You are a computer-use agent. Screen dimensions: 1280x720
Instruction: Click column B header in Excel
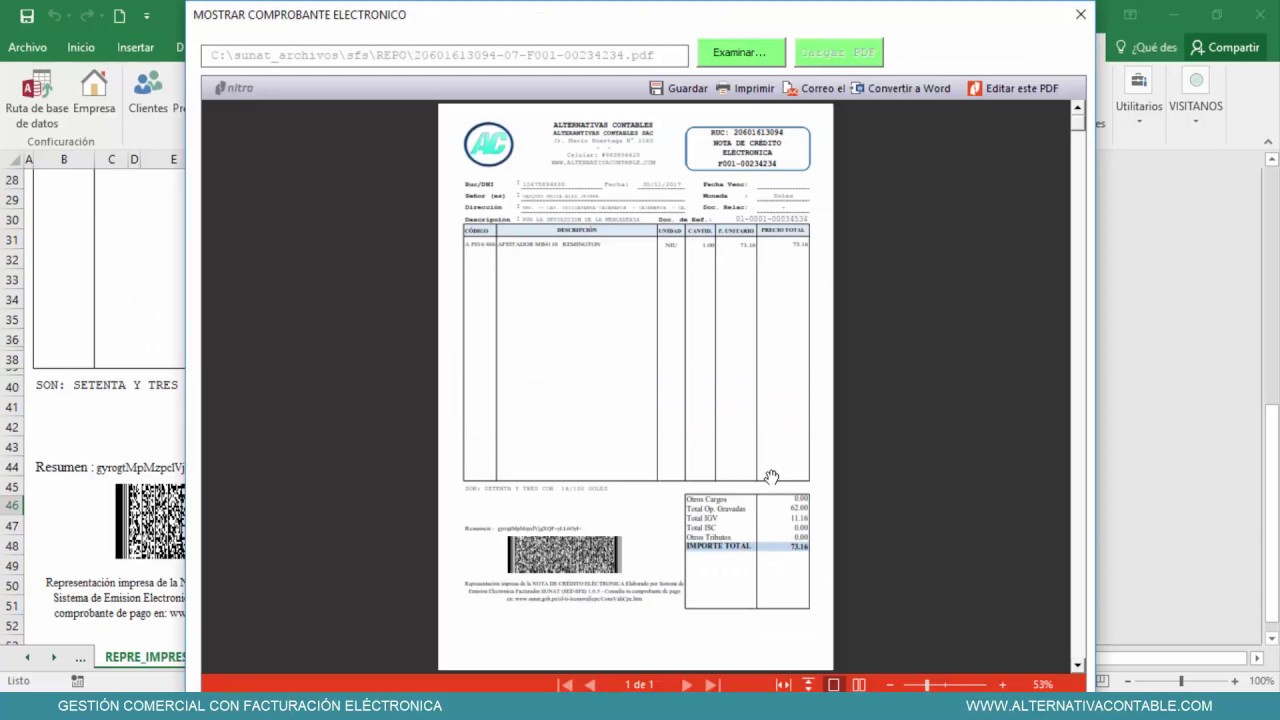tap(64, 160)
